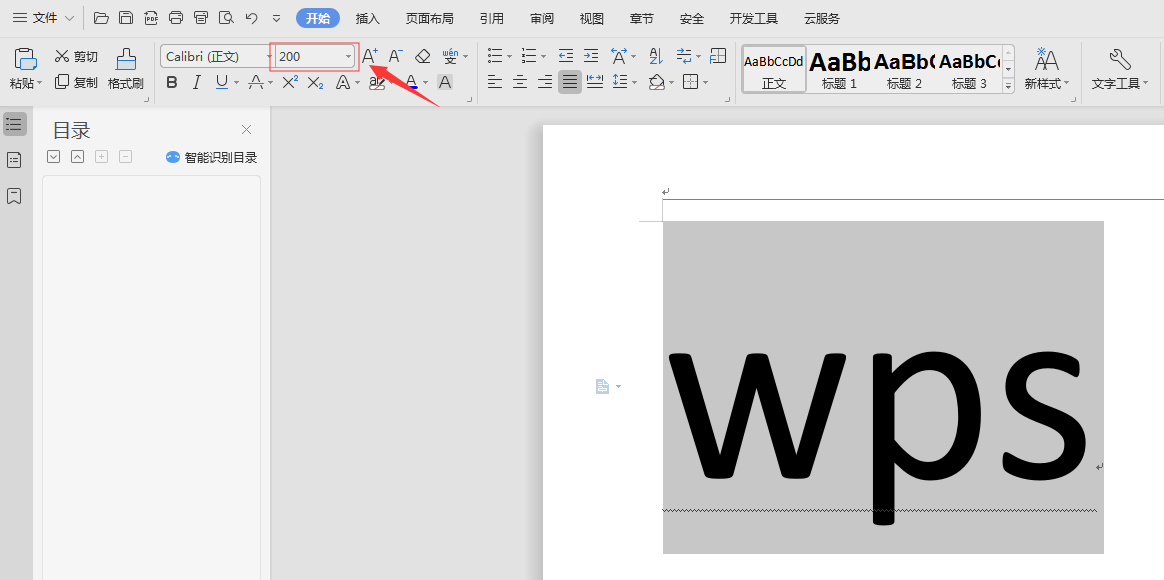Apply 标题 3 style
The image size is (1164, 580).
tap(969, 69)
